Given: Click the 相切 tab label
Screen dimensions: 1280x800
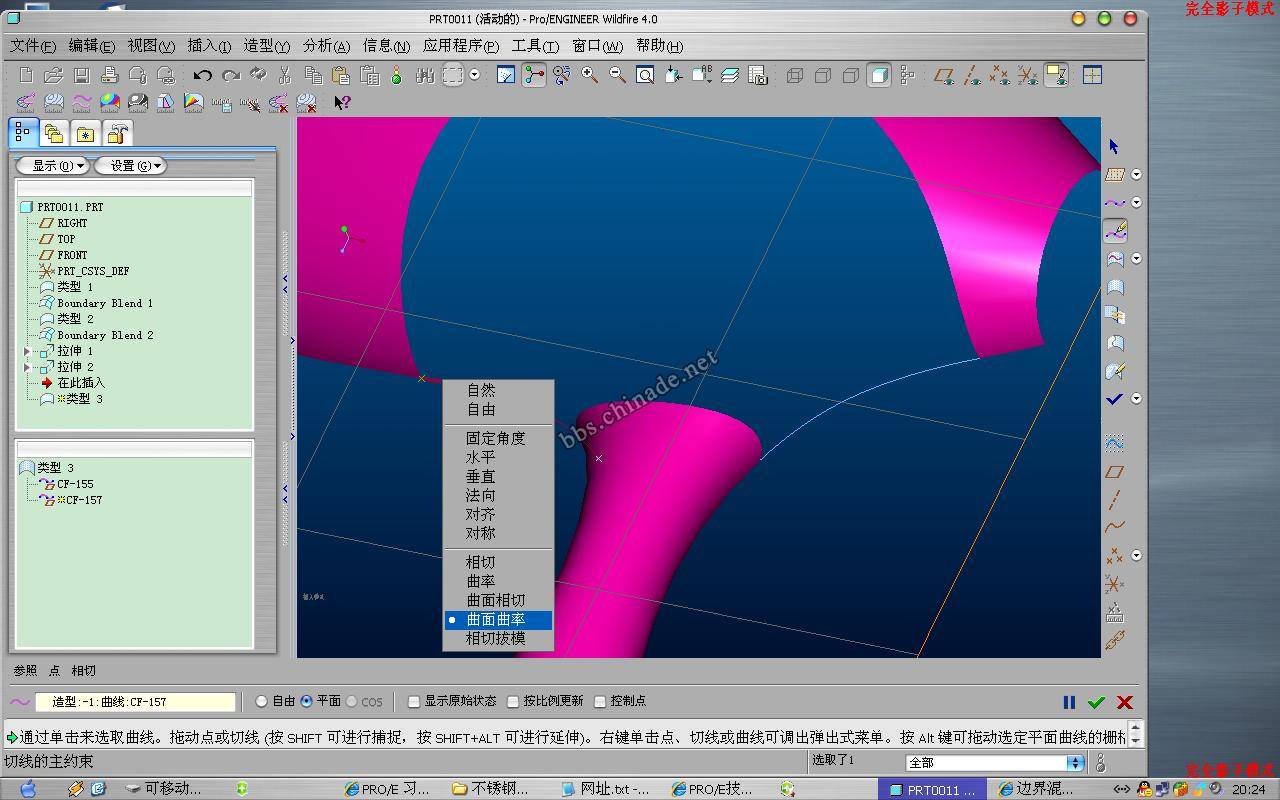Looking at the screenshot, I should [x=84, y=671].
